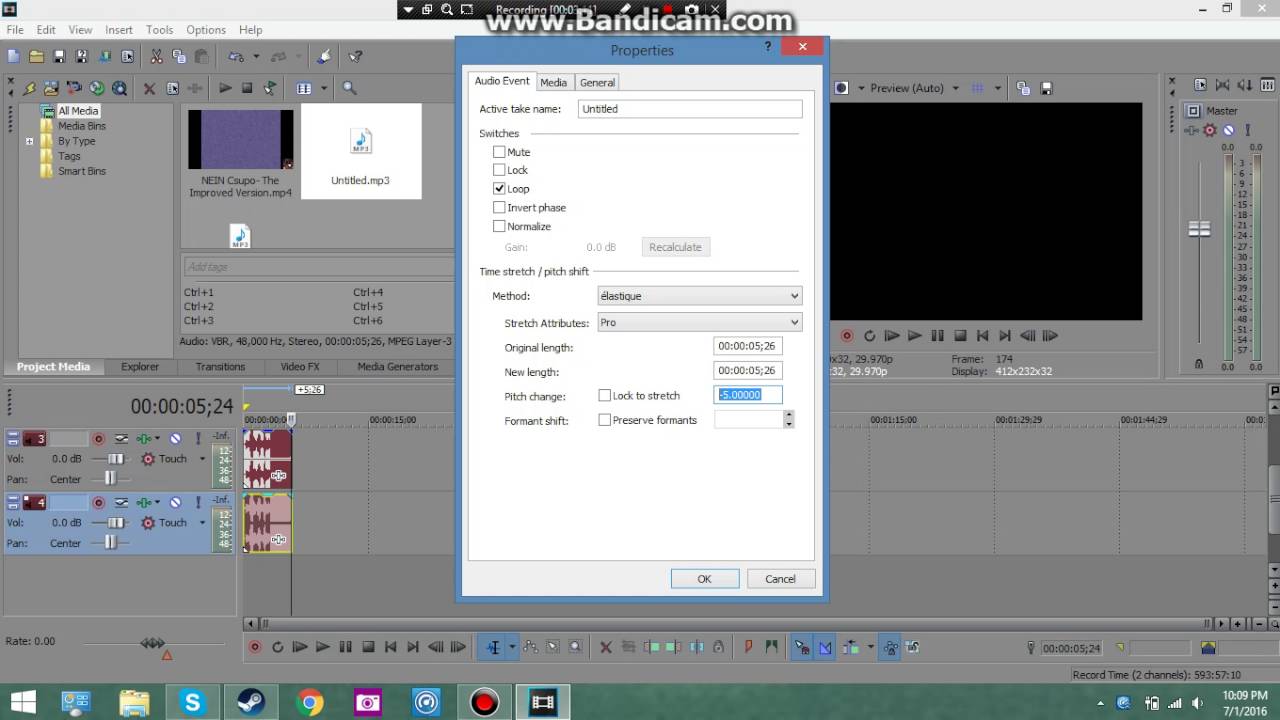Image resolution: width=1280 pixels, height=720 pixels.
Task: Click the Insert Region green flags icon
Action: pyautogui.click(x=771, y=647)
